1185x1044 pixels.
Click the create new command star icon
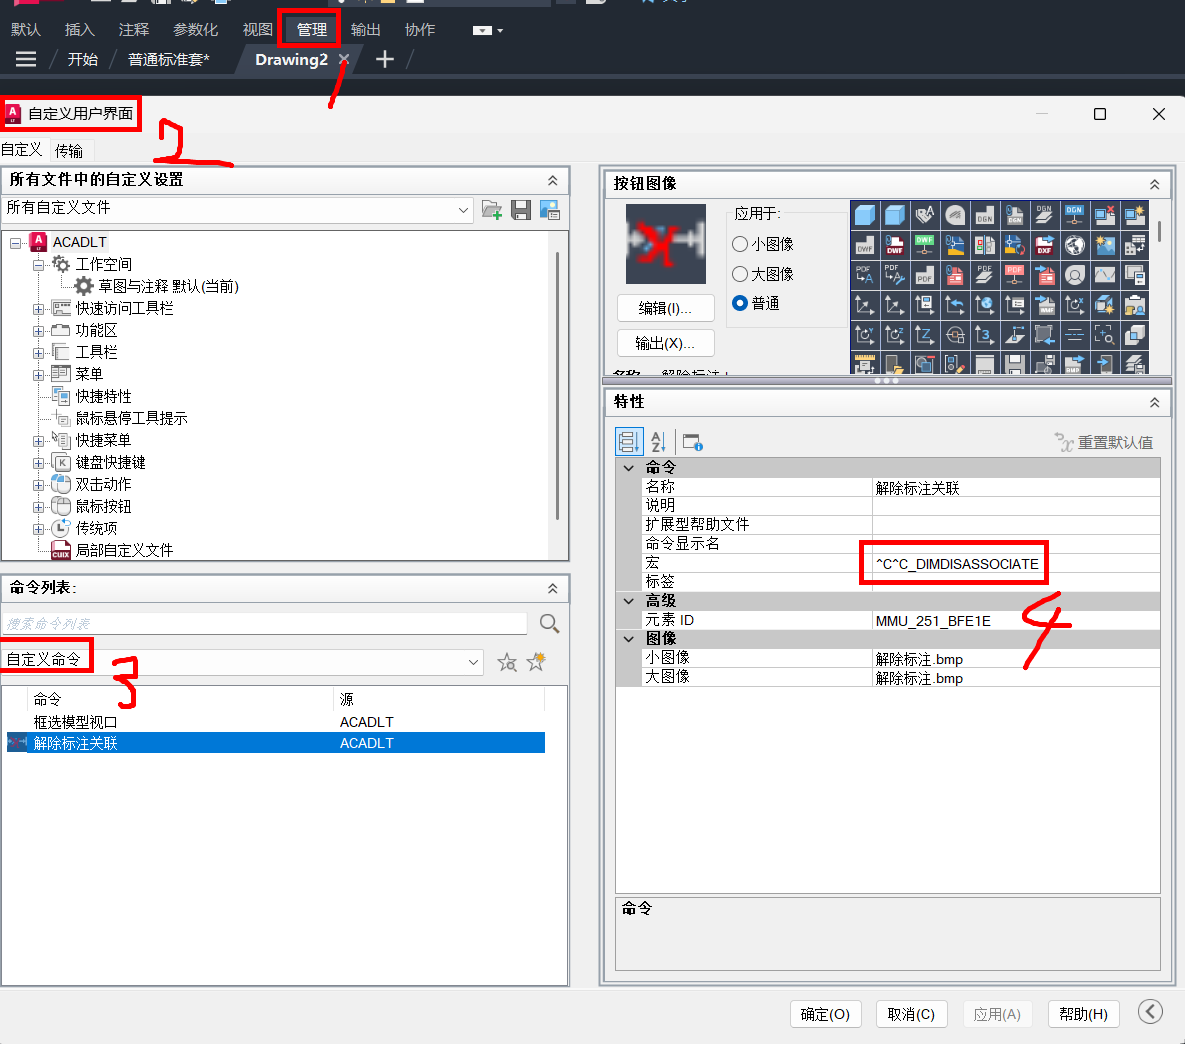pos(537,661)
